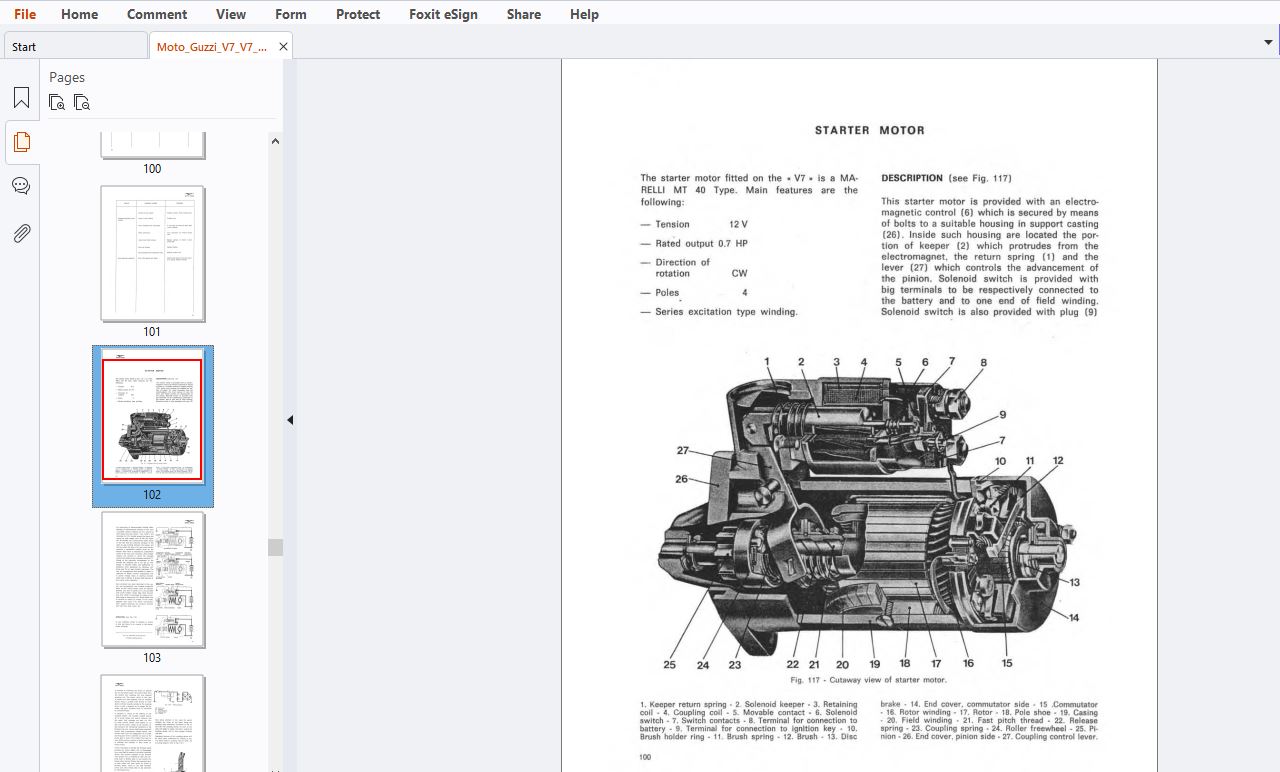Open the Help ribbon tab
This screenshot has width=1280, height=772.
pos(584,14)
